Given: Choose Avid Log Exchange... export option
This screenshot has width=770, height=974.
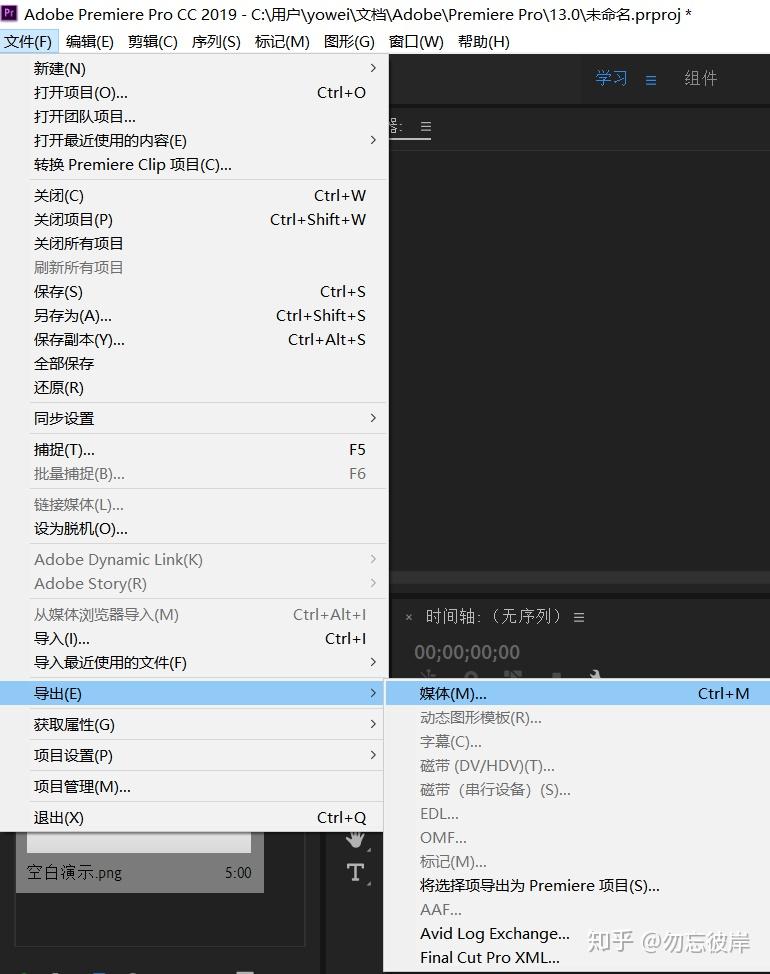Looking at the screenshot, I should (578, 934).
